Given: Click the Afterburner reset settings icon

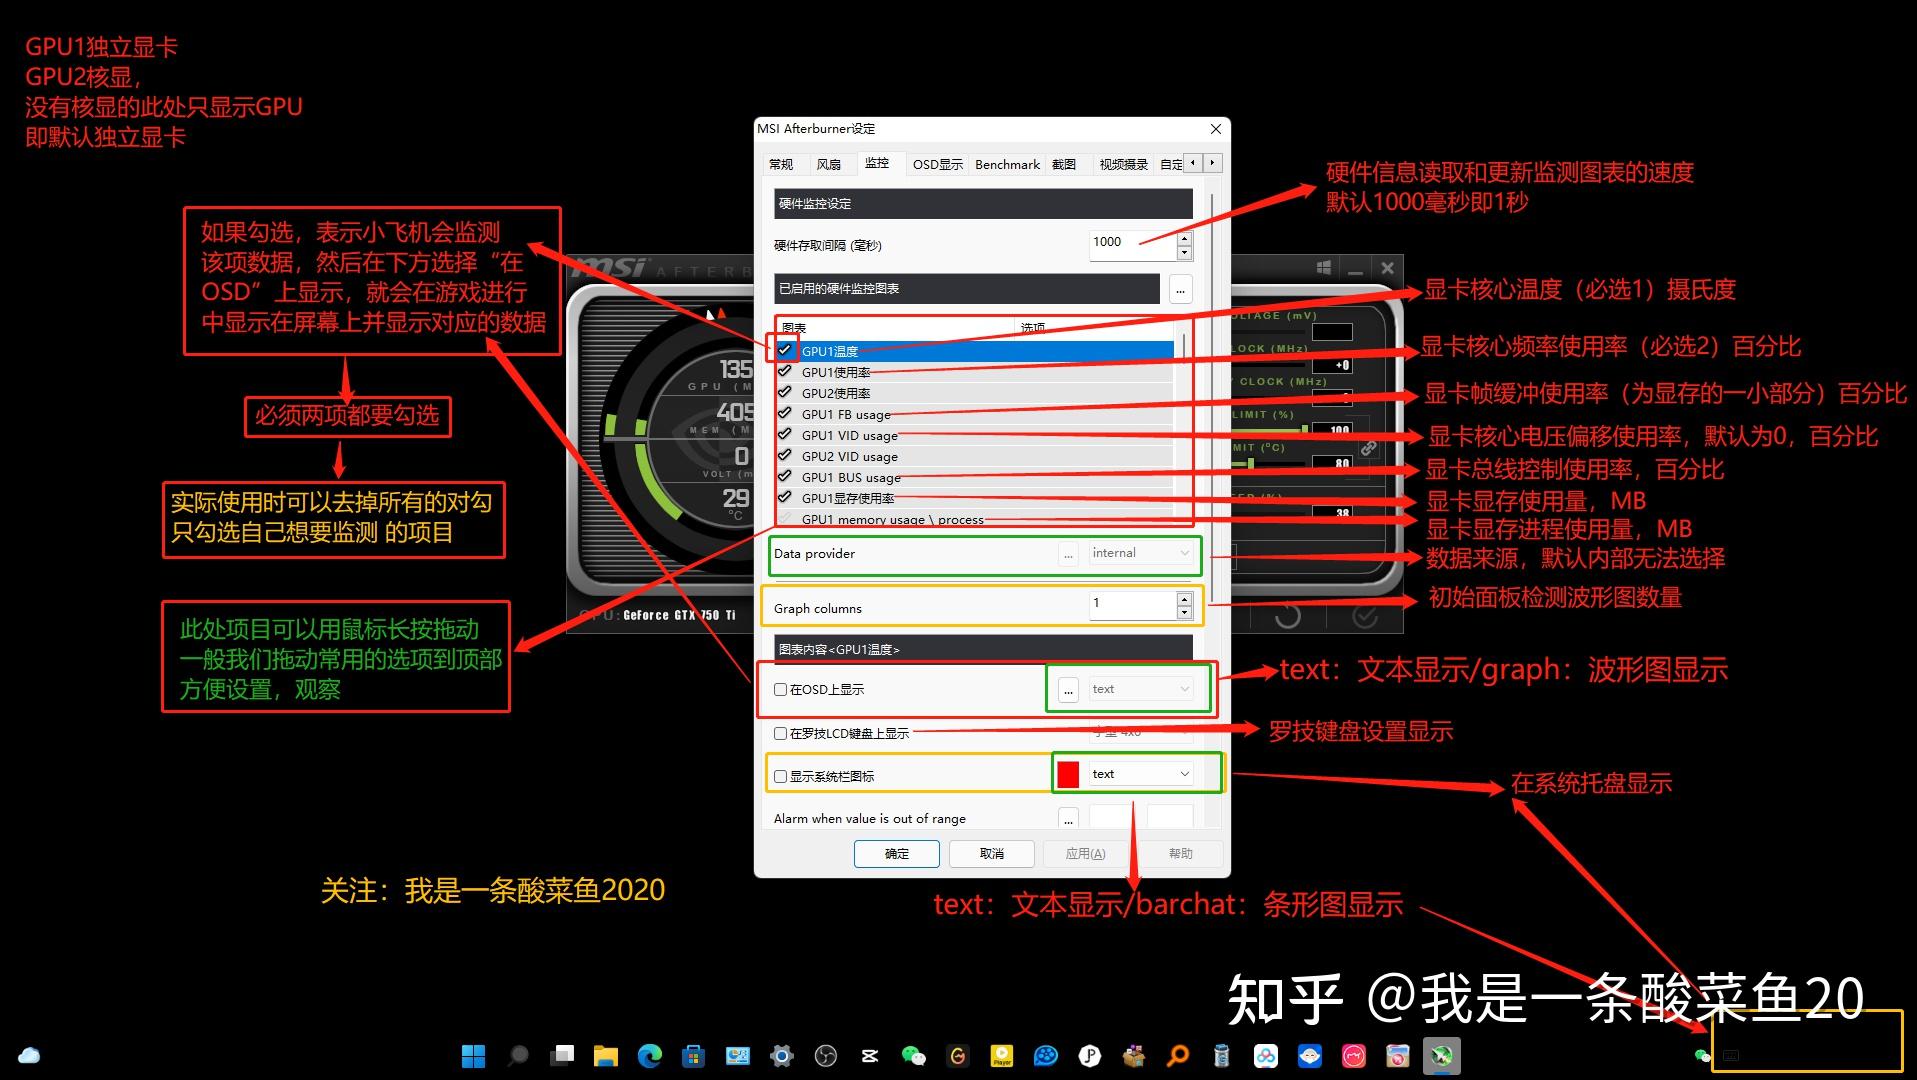Looking at the screenshot, I should pyautogui.click(x=1288, y=616).
